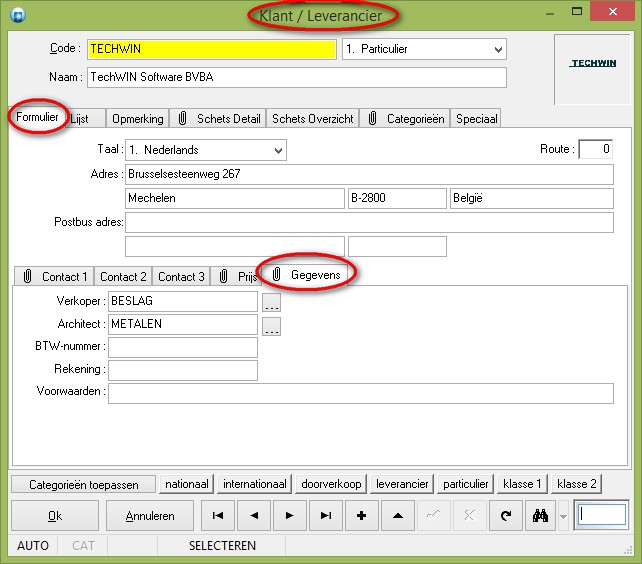Toggle the internationaal category button
The height and width of the screenshot is (564, 642).
click(255, 484)
